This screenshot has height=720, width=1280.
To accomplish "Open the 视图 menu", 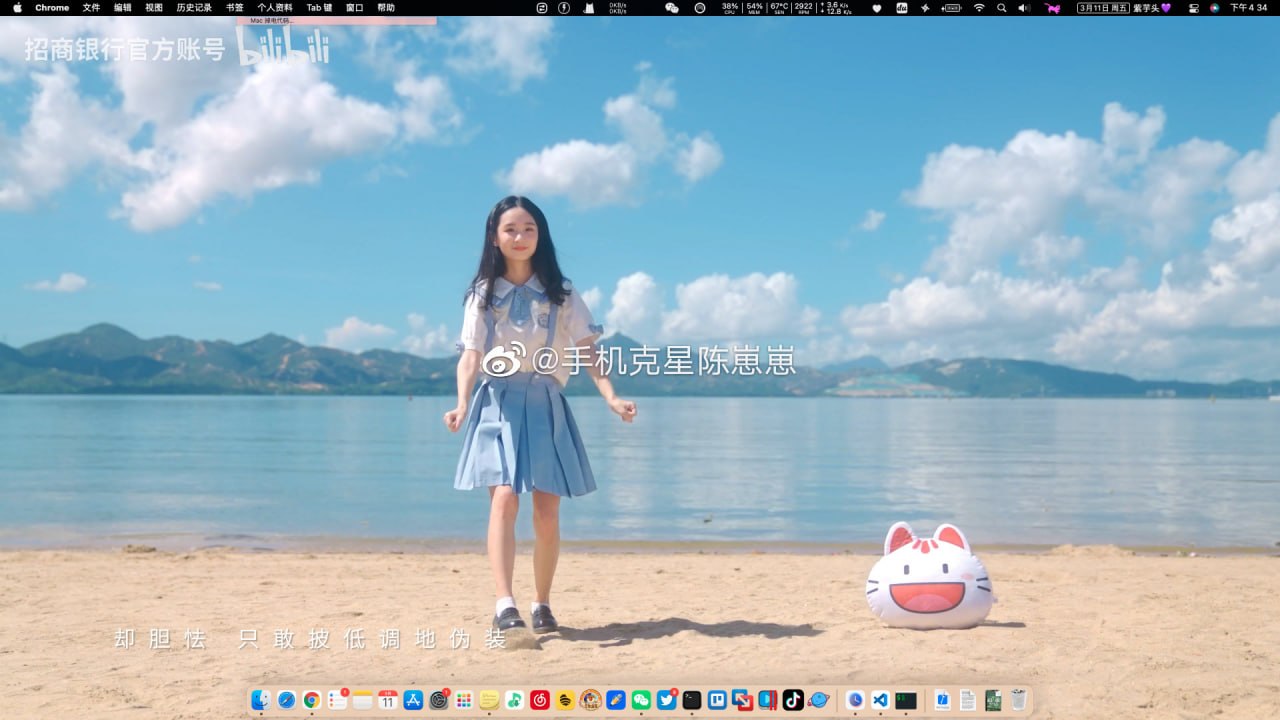I will tap(153, 7).
